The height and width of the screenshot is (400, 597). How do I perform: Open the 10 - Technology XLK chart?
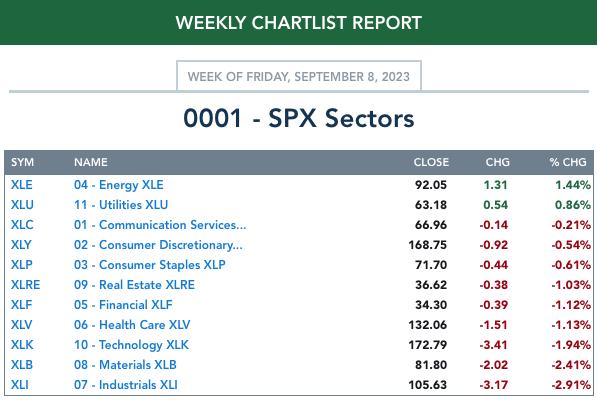coord(131,345)
